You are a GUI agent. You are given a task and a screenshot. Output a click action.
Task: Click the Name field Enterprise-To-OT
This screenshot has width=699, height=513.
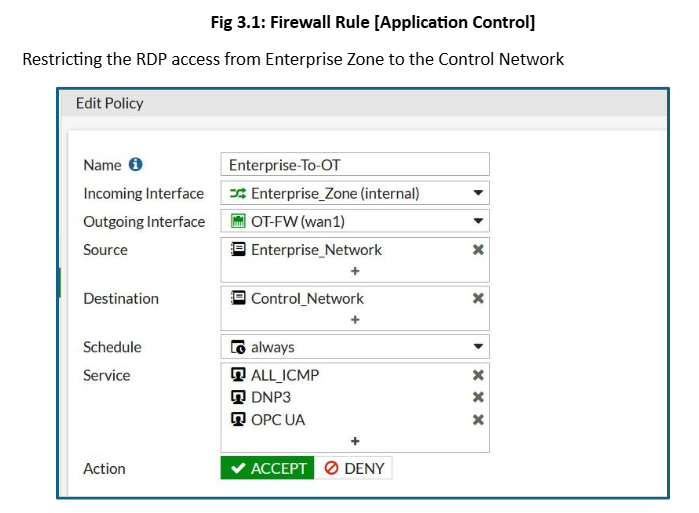[355, 165]
